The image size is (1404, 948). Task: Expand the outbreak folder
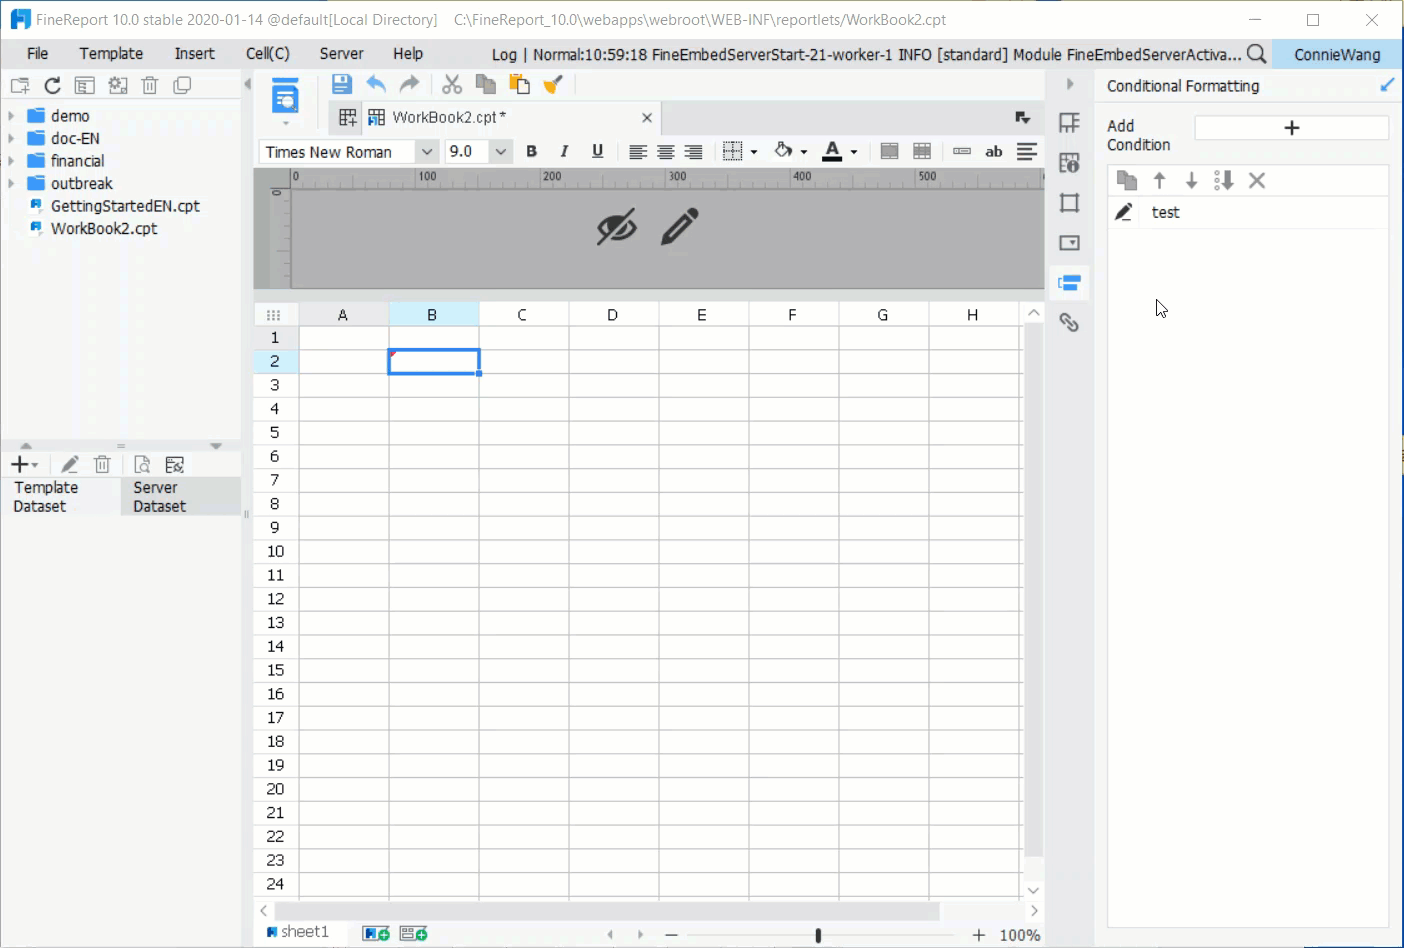coord(12,183)
